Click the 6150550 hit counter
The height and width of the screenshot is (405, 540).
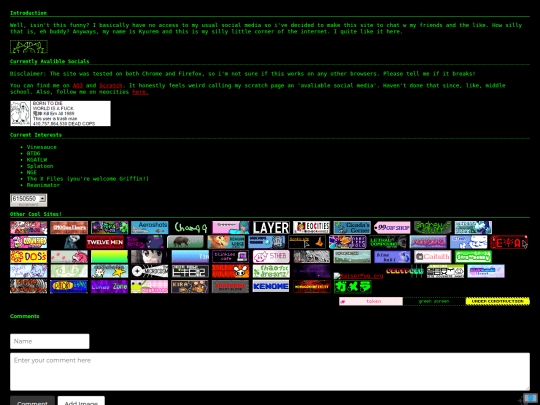click(x=29, y=200)
